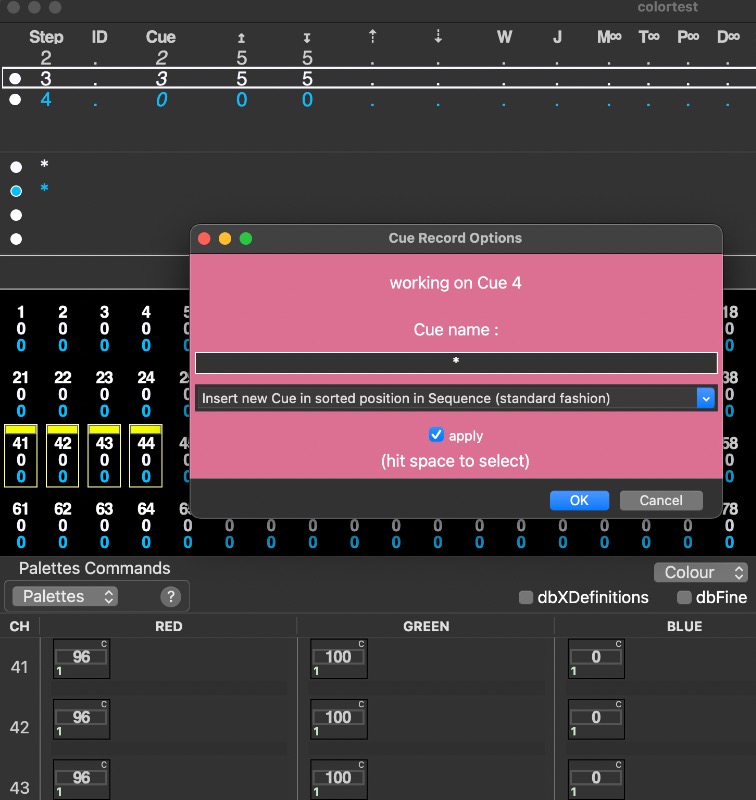Enable the dbXDefinitions checkbox

pos(526,598)
